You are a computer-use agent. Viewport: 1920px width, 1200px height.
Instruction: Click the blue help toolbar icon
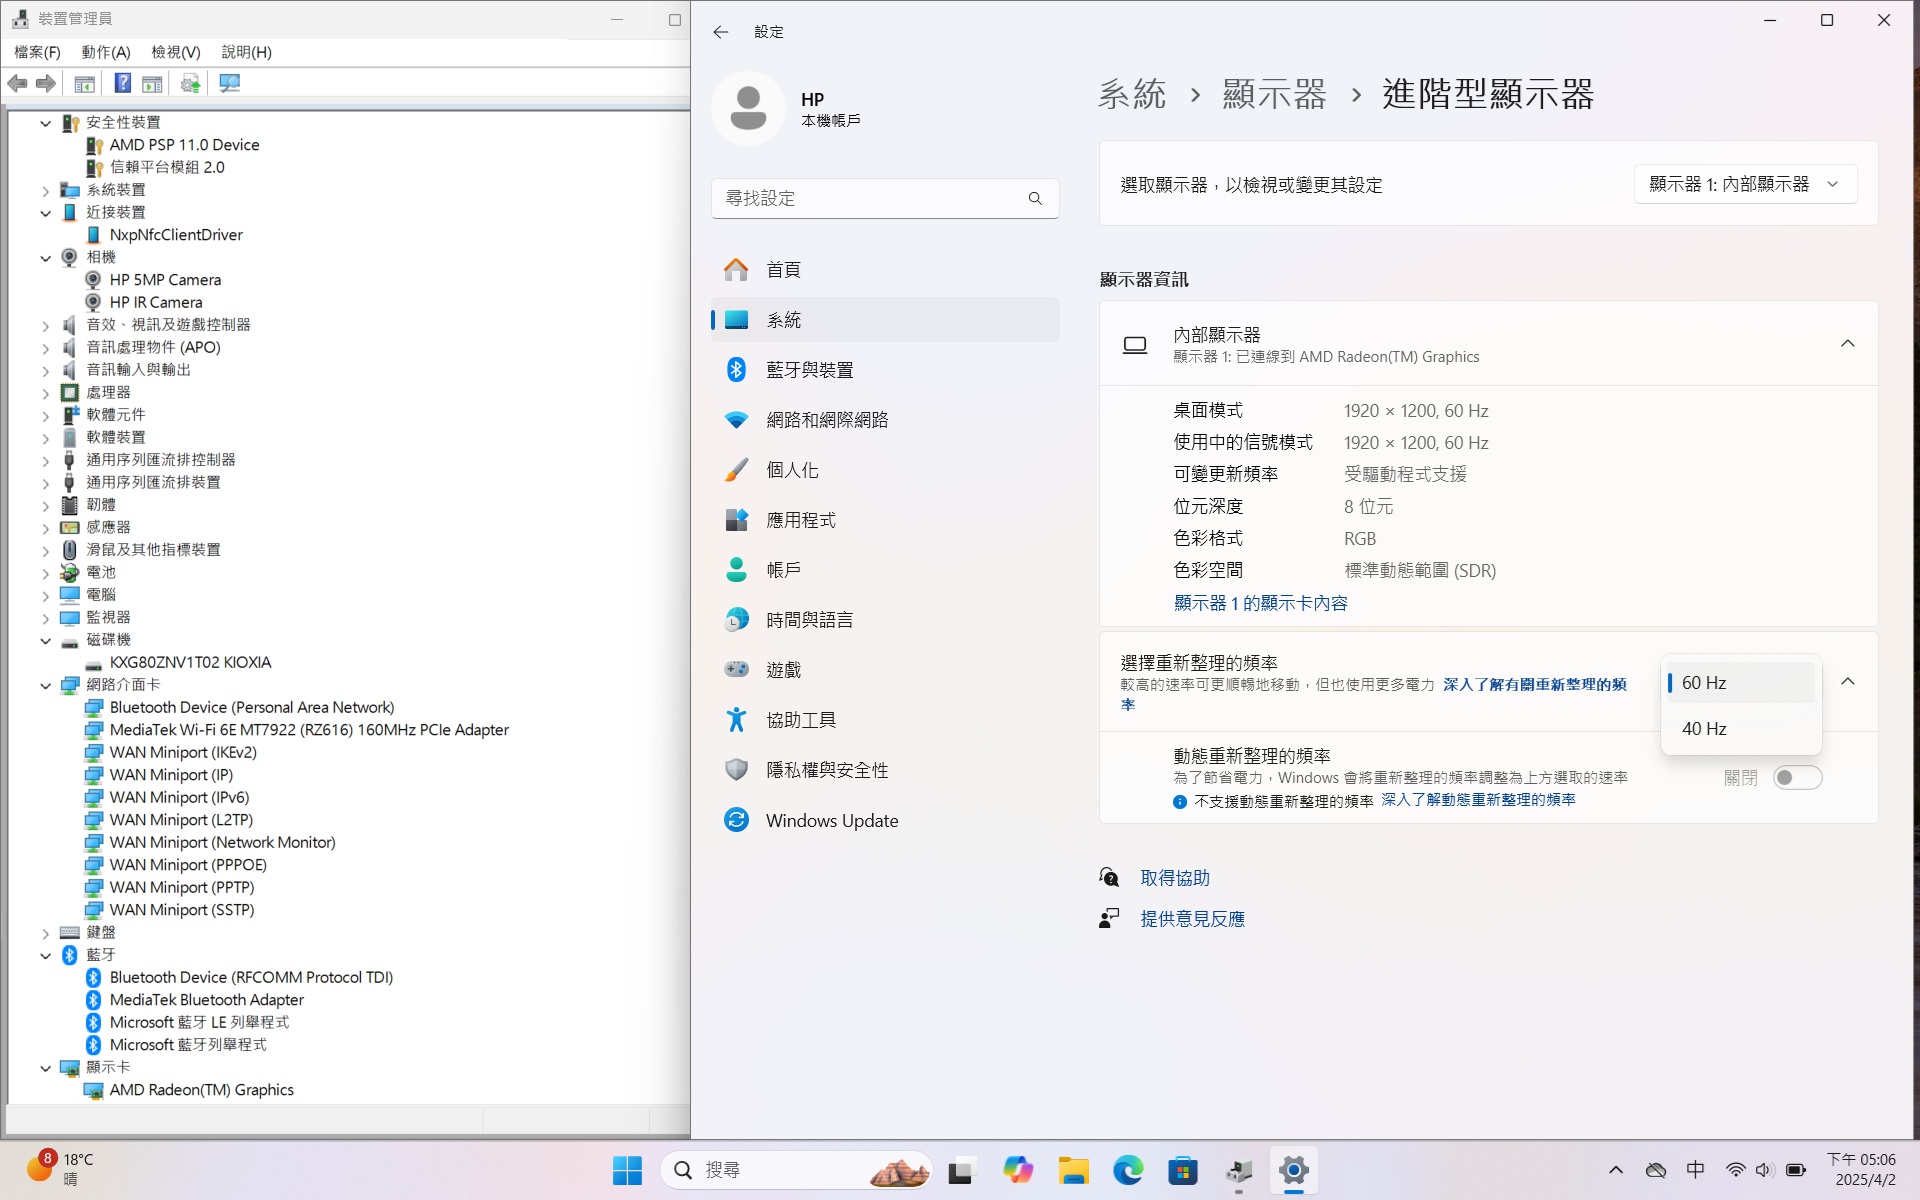click(x=122, y=83)
